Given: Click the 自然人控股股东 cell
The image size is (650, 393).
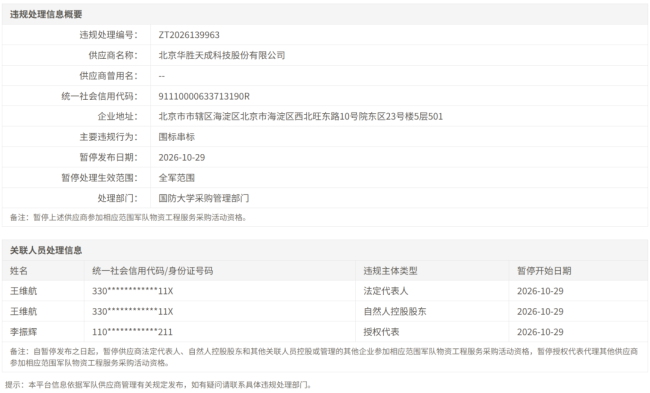Looking at the screenshot, I should [395, 311].
